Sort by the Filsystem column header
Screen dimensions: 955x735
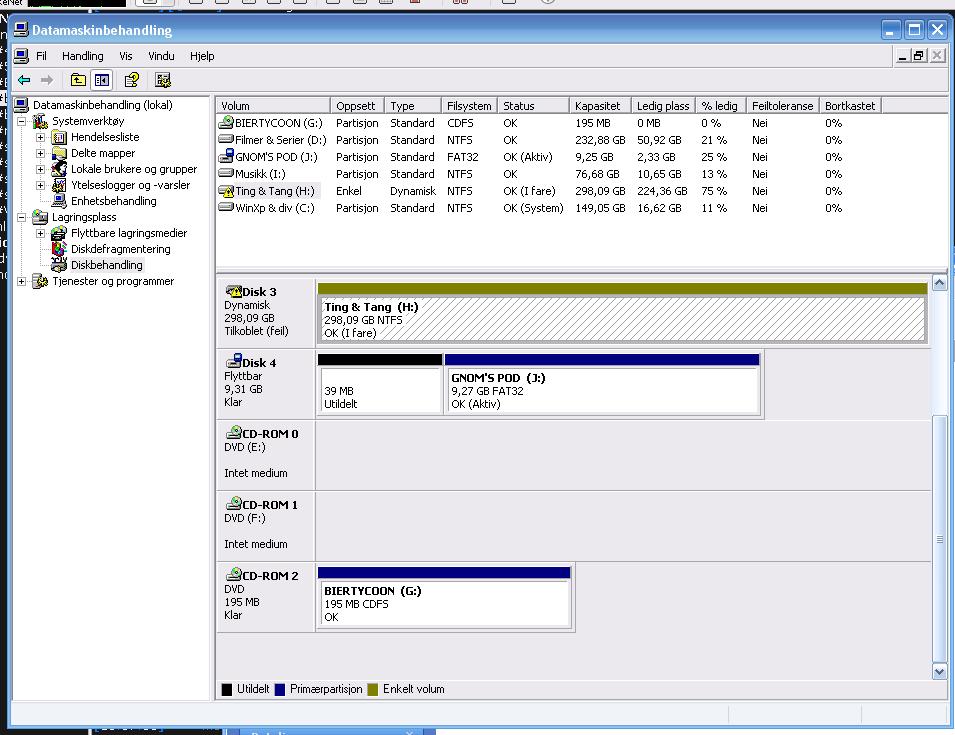[x=469, y=106]
